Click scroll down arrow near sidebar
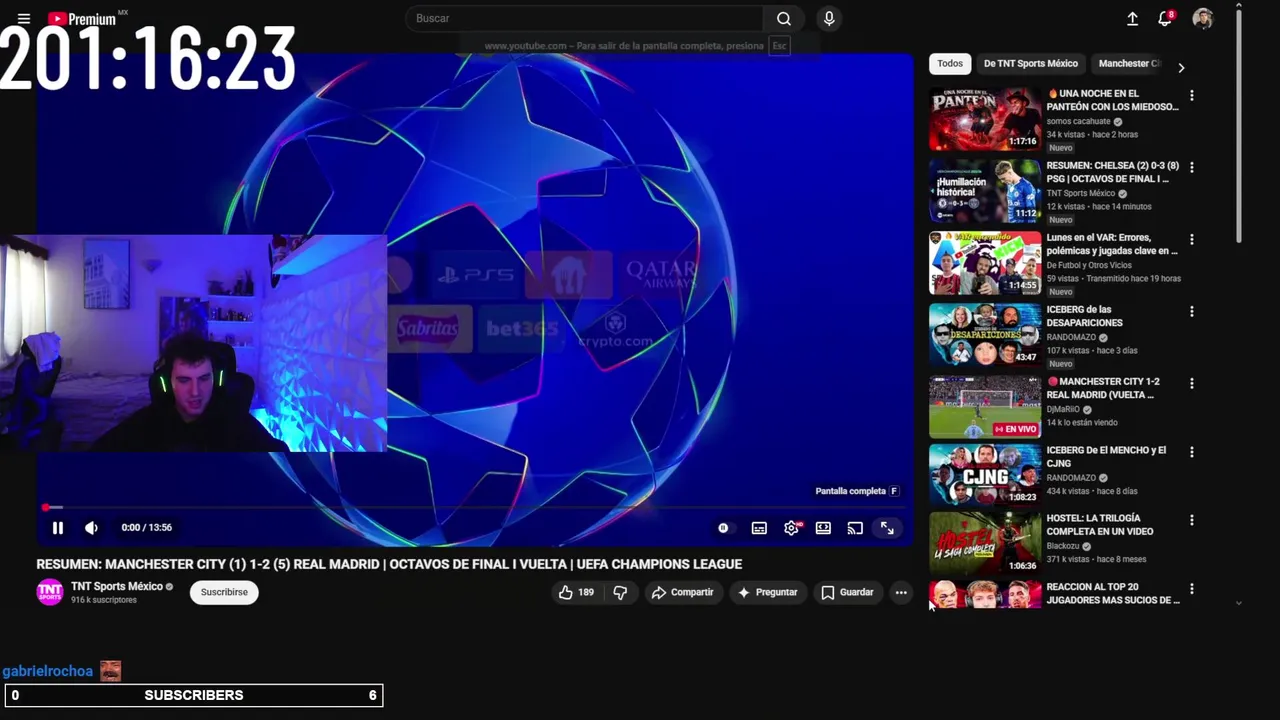Image resolution: width=1280 pixels, height=720 pixels. 1239,603
